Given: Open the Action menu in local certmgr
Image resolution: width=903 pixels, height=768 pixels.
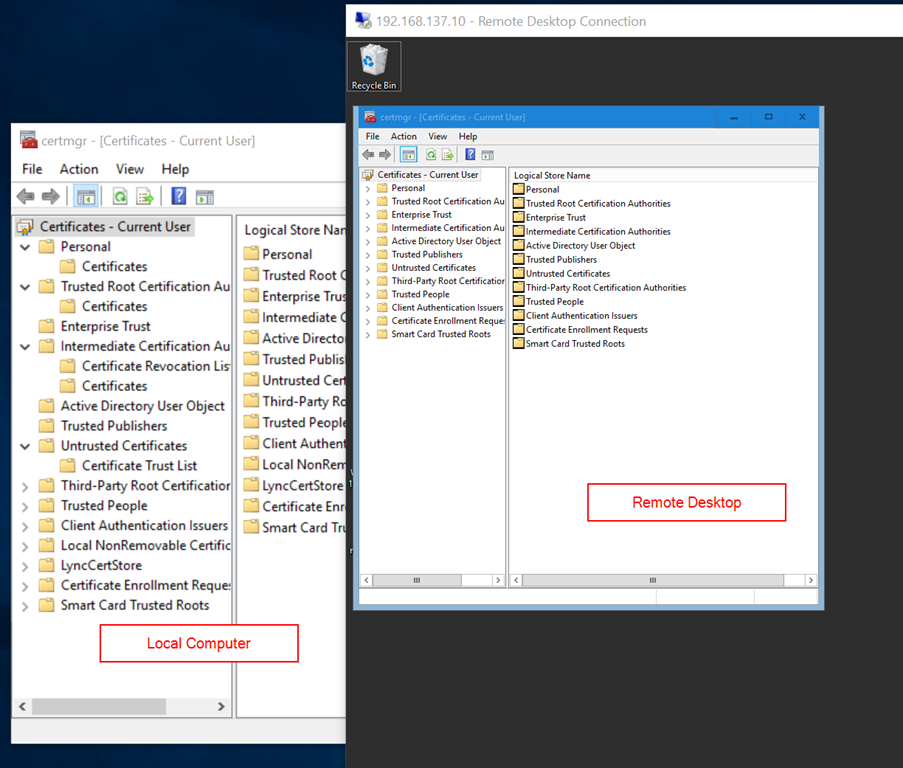Looking at the screenshot, I should (78, 169).
